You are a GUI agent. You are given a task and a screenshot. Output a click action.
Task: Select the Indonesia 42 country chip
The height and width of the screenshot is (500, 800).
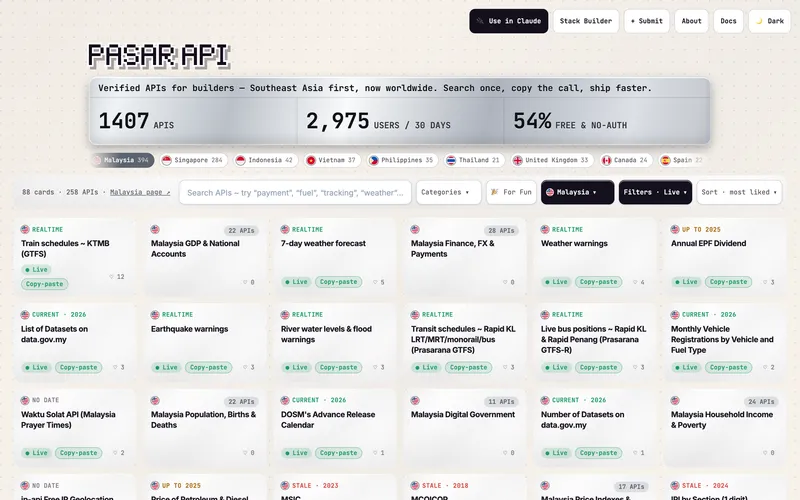pos(266,160)
